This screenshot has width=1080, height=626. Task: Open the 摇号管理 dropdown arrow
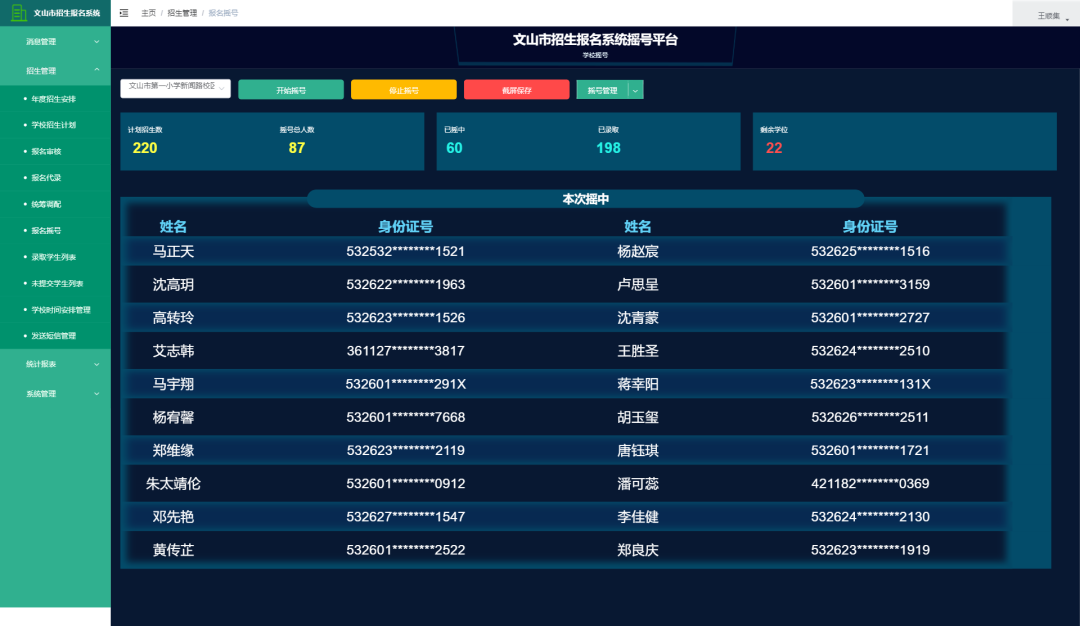[634, 89]
